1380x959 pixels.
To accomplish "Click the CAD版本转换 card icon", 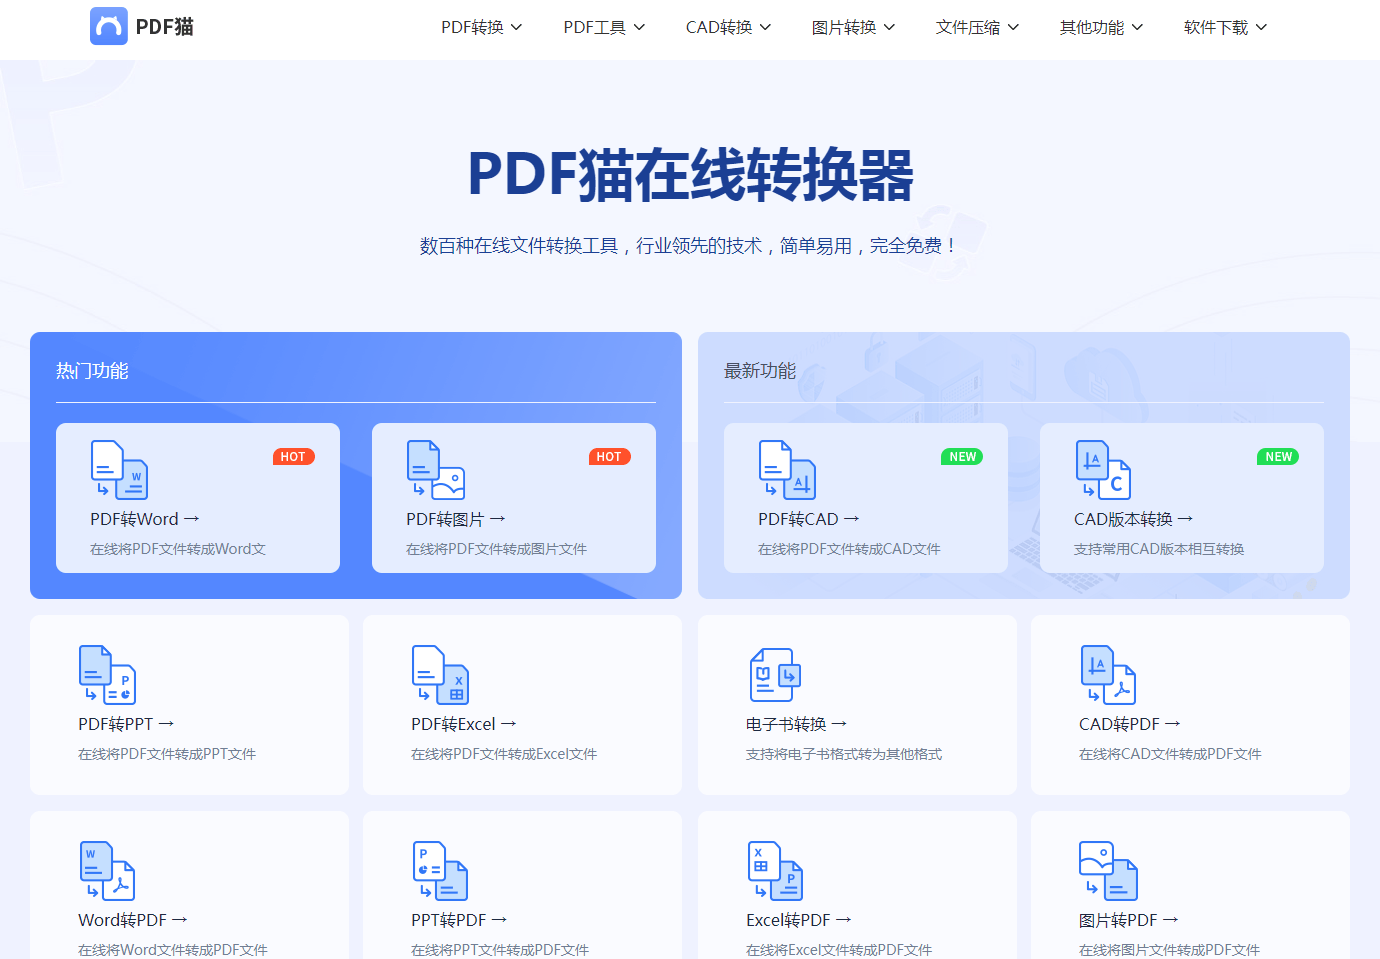I will pyautogui.click(x=1103, y=469).
